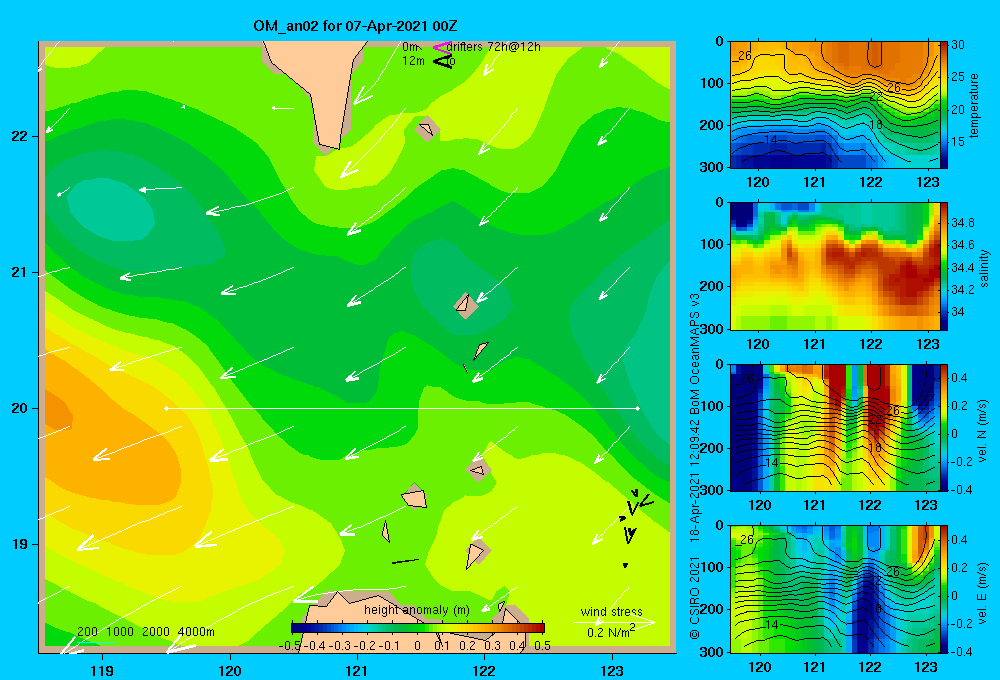Click the 122 longitude label under salinity panel
This screenshot has height=680, width=1000.
pyautogui.click(x=871, y=344)
